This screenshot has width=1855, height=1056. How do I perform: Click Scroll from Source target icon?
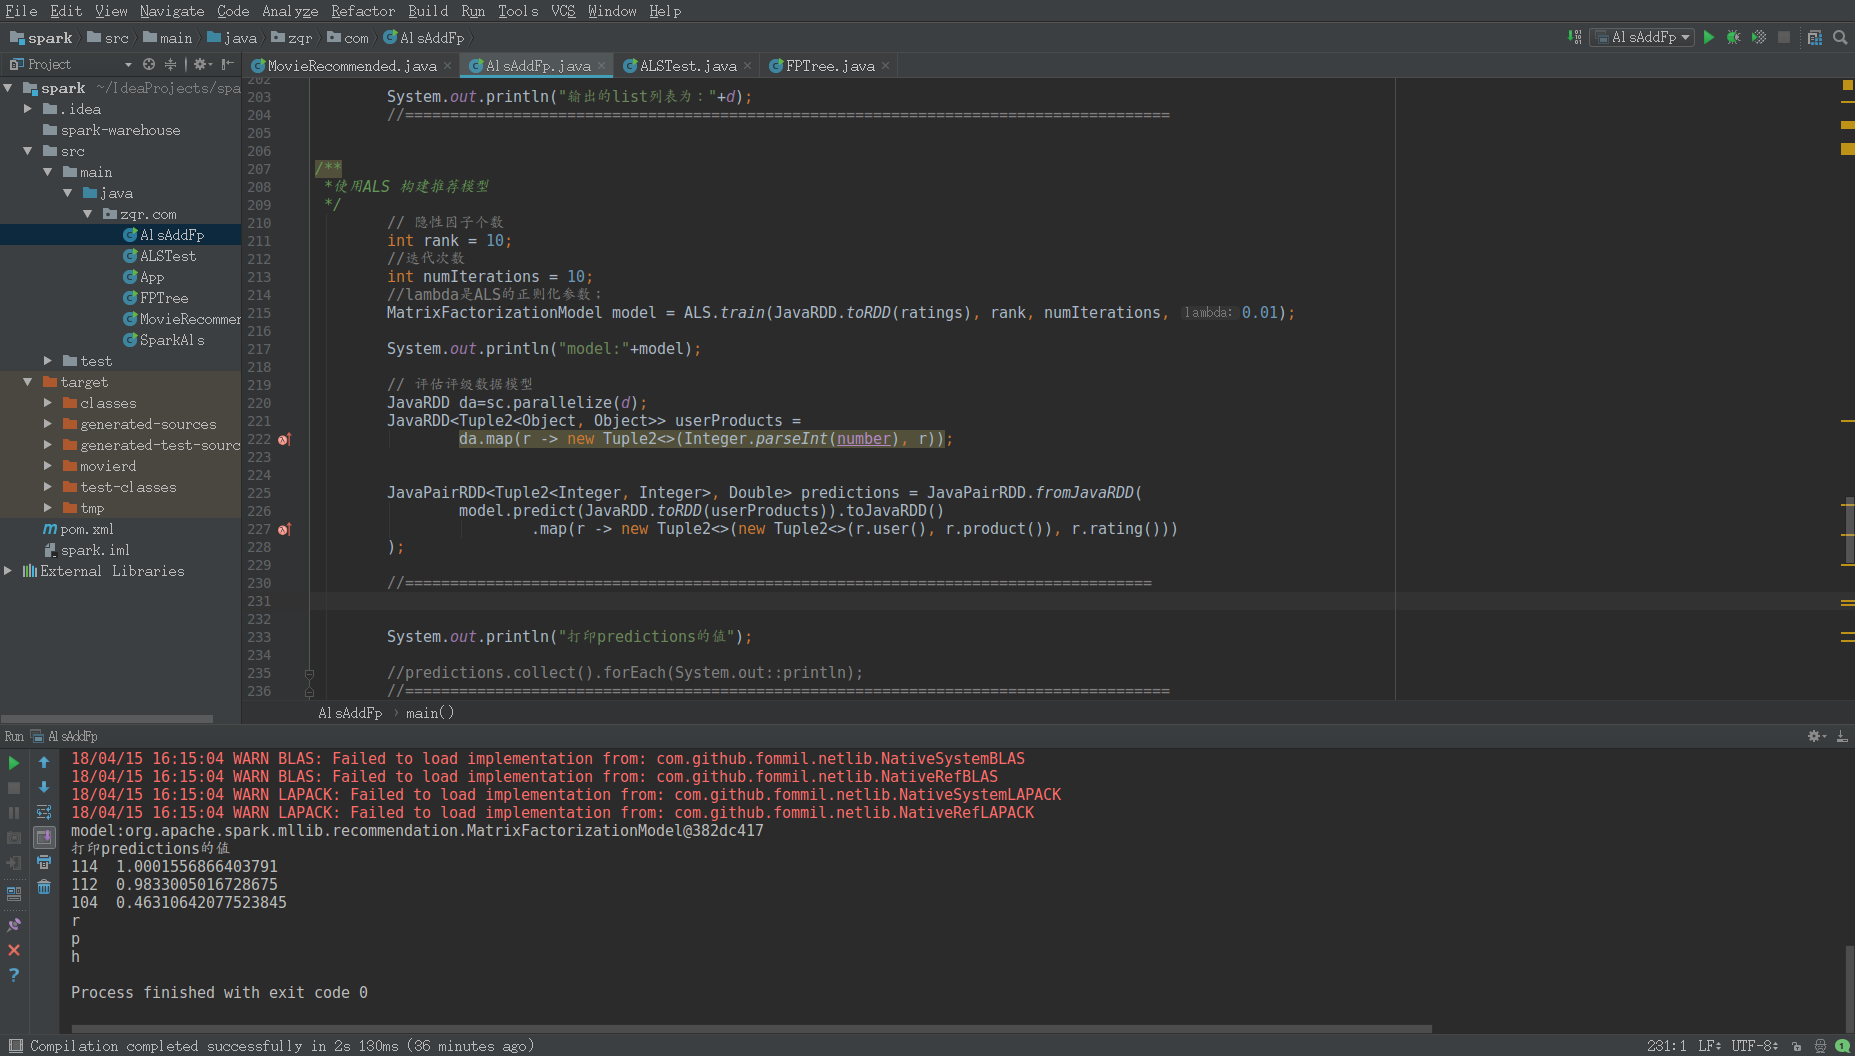[149, 64]
